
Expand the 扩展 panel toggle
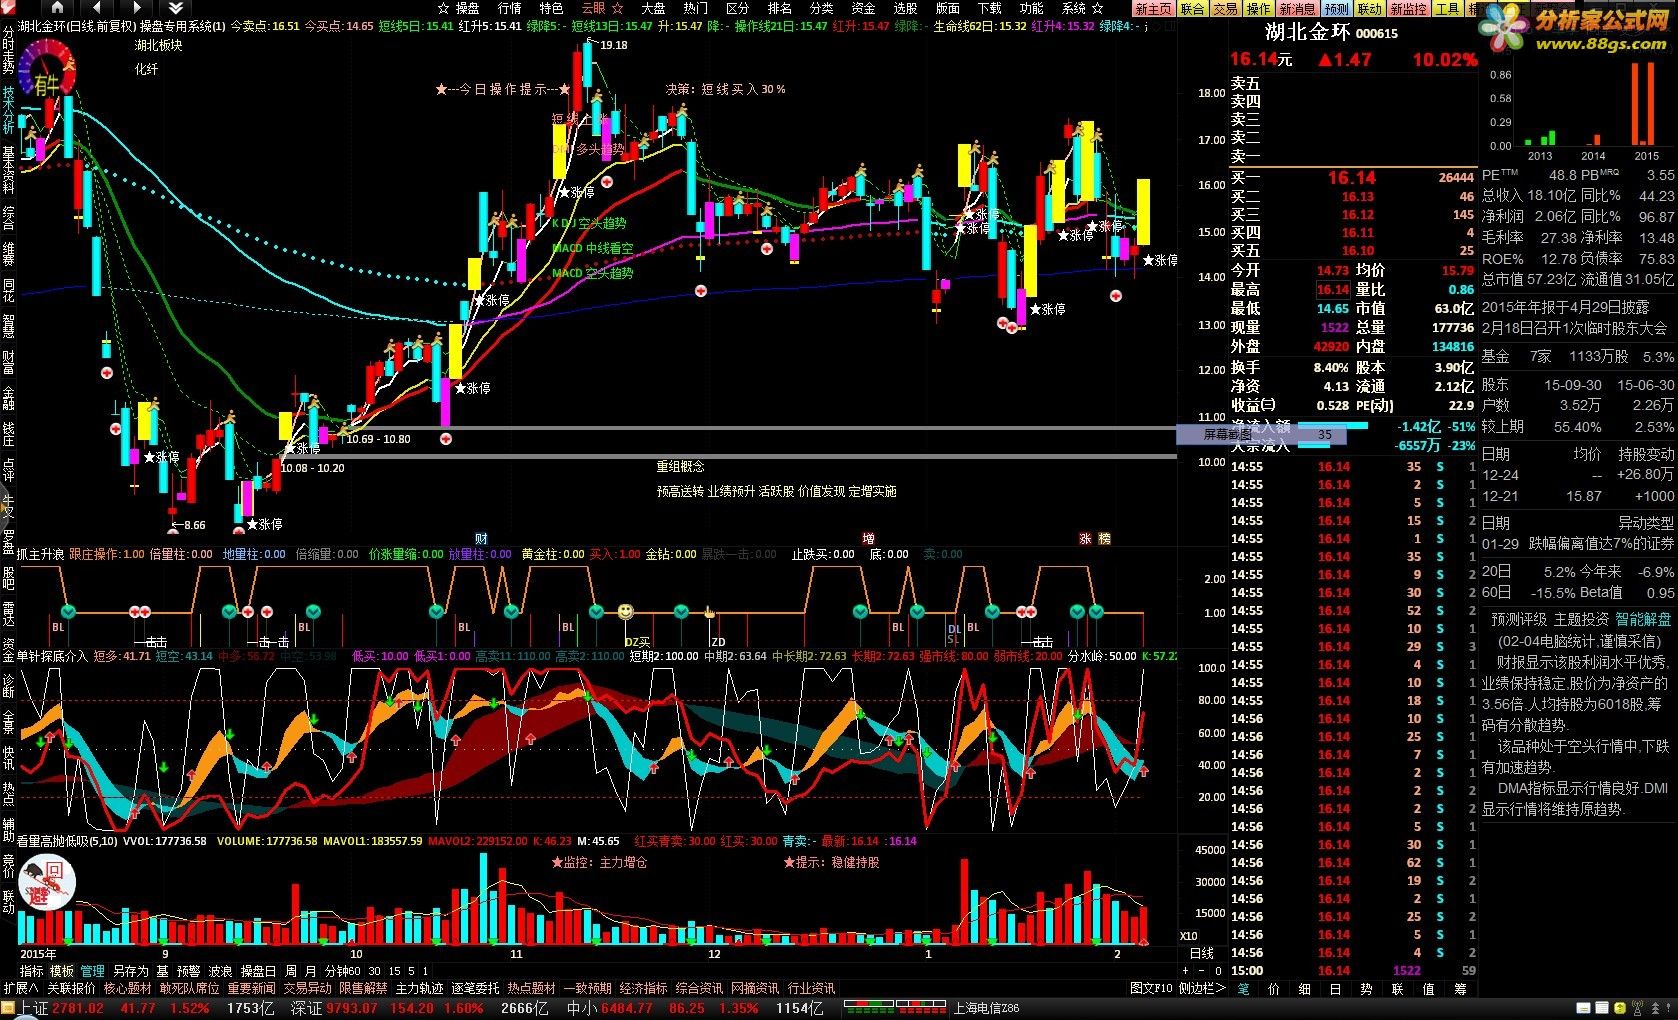pos(20,988)
